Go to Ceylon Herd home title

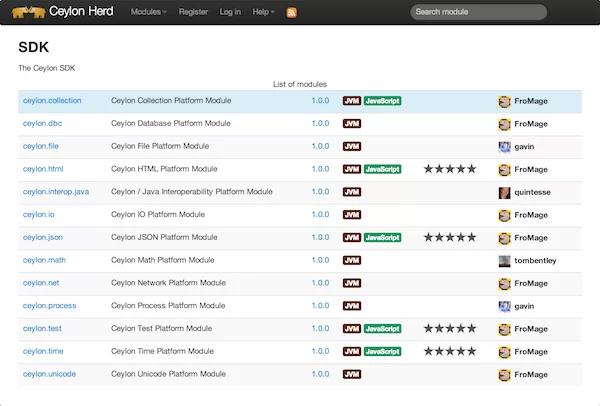81,11
